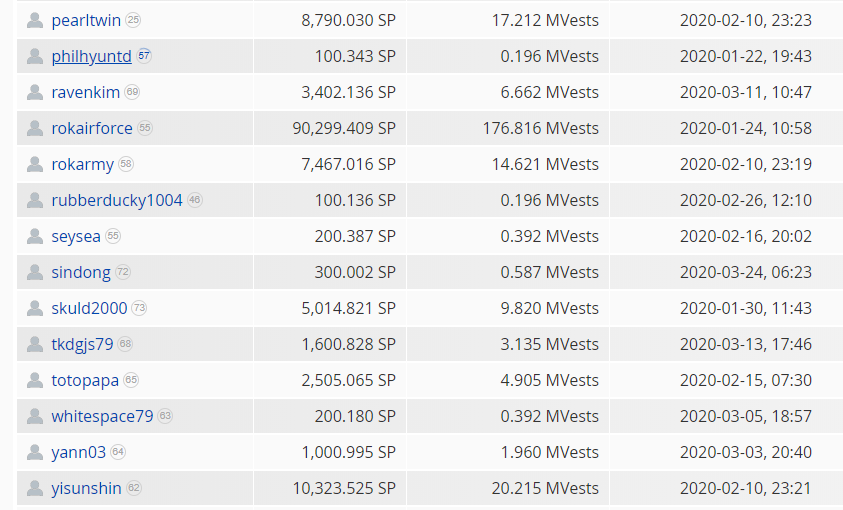The image size is (843, 510).
Task: Open the ravenkim profile link
Action: [x=86, y=92]
